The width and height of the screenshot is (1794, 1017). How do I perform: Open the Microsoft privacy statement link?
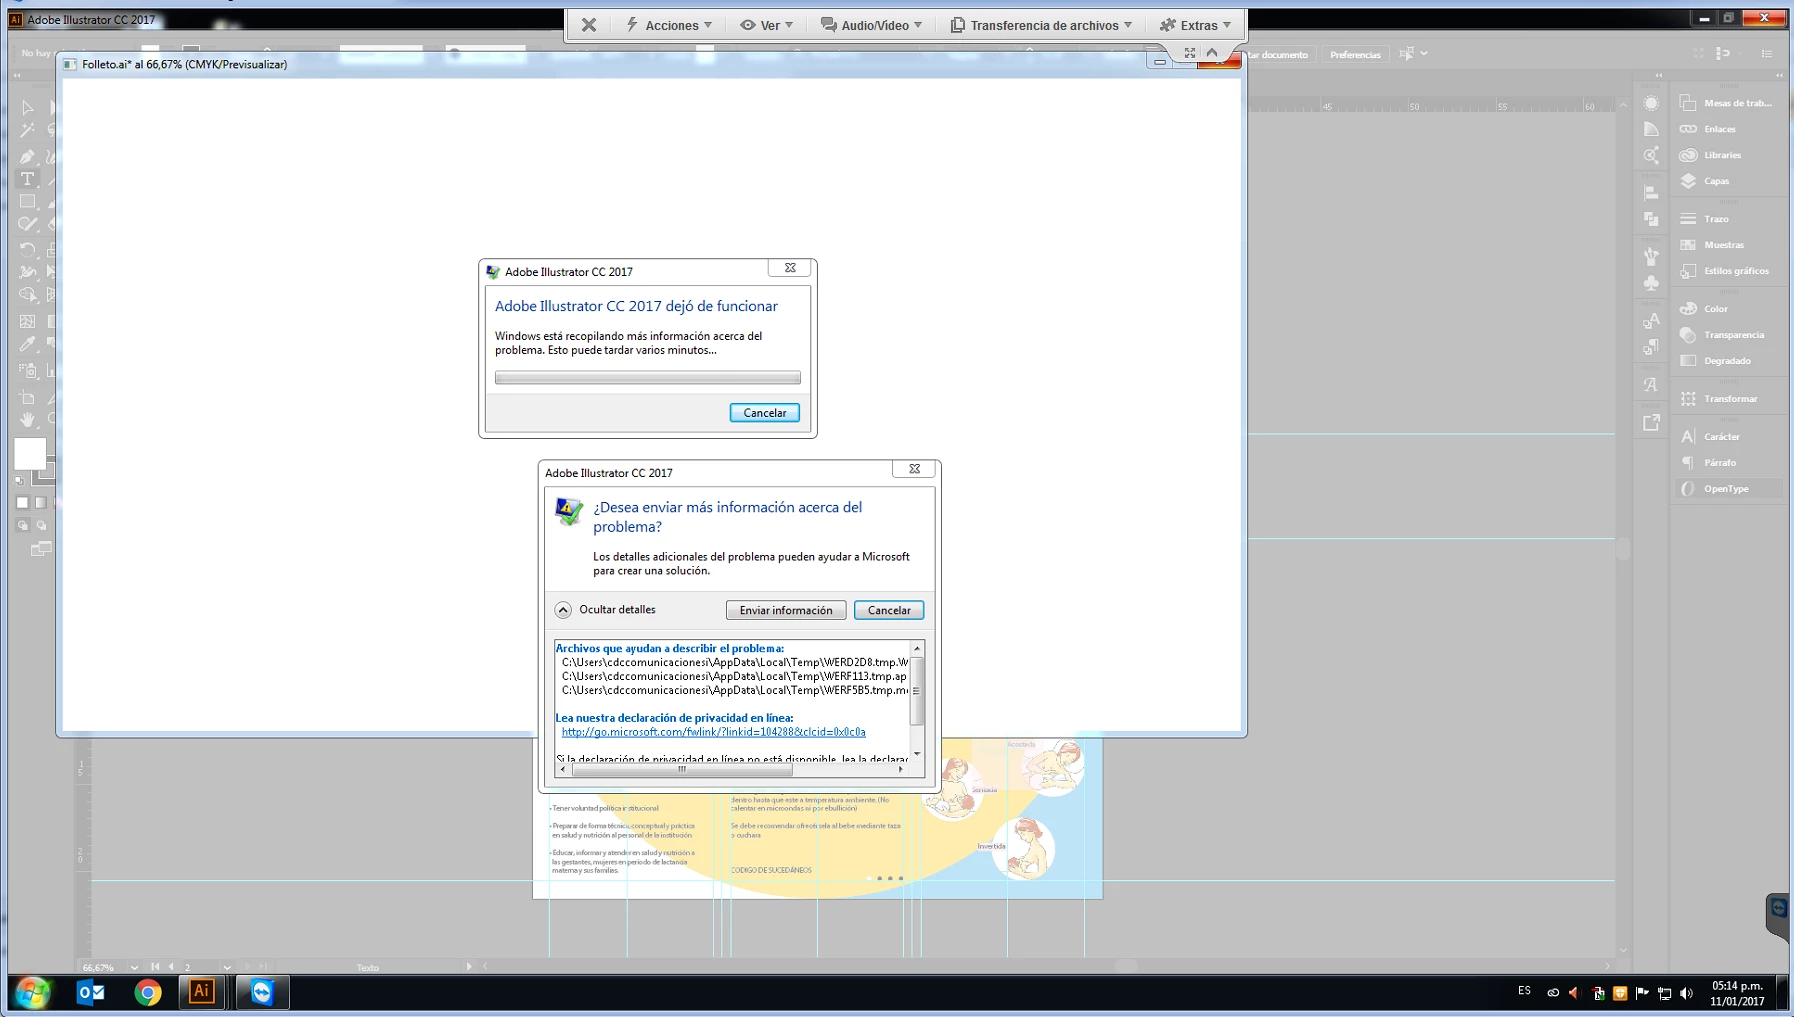pyautogui.click(x=713, y=732)
